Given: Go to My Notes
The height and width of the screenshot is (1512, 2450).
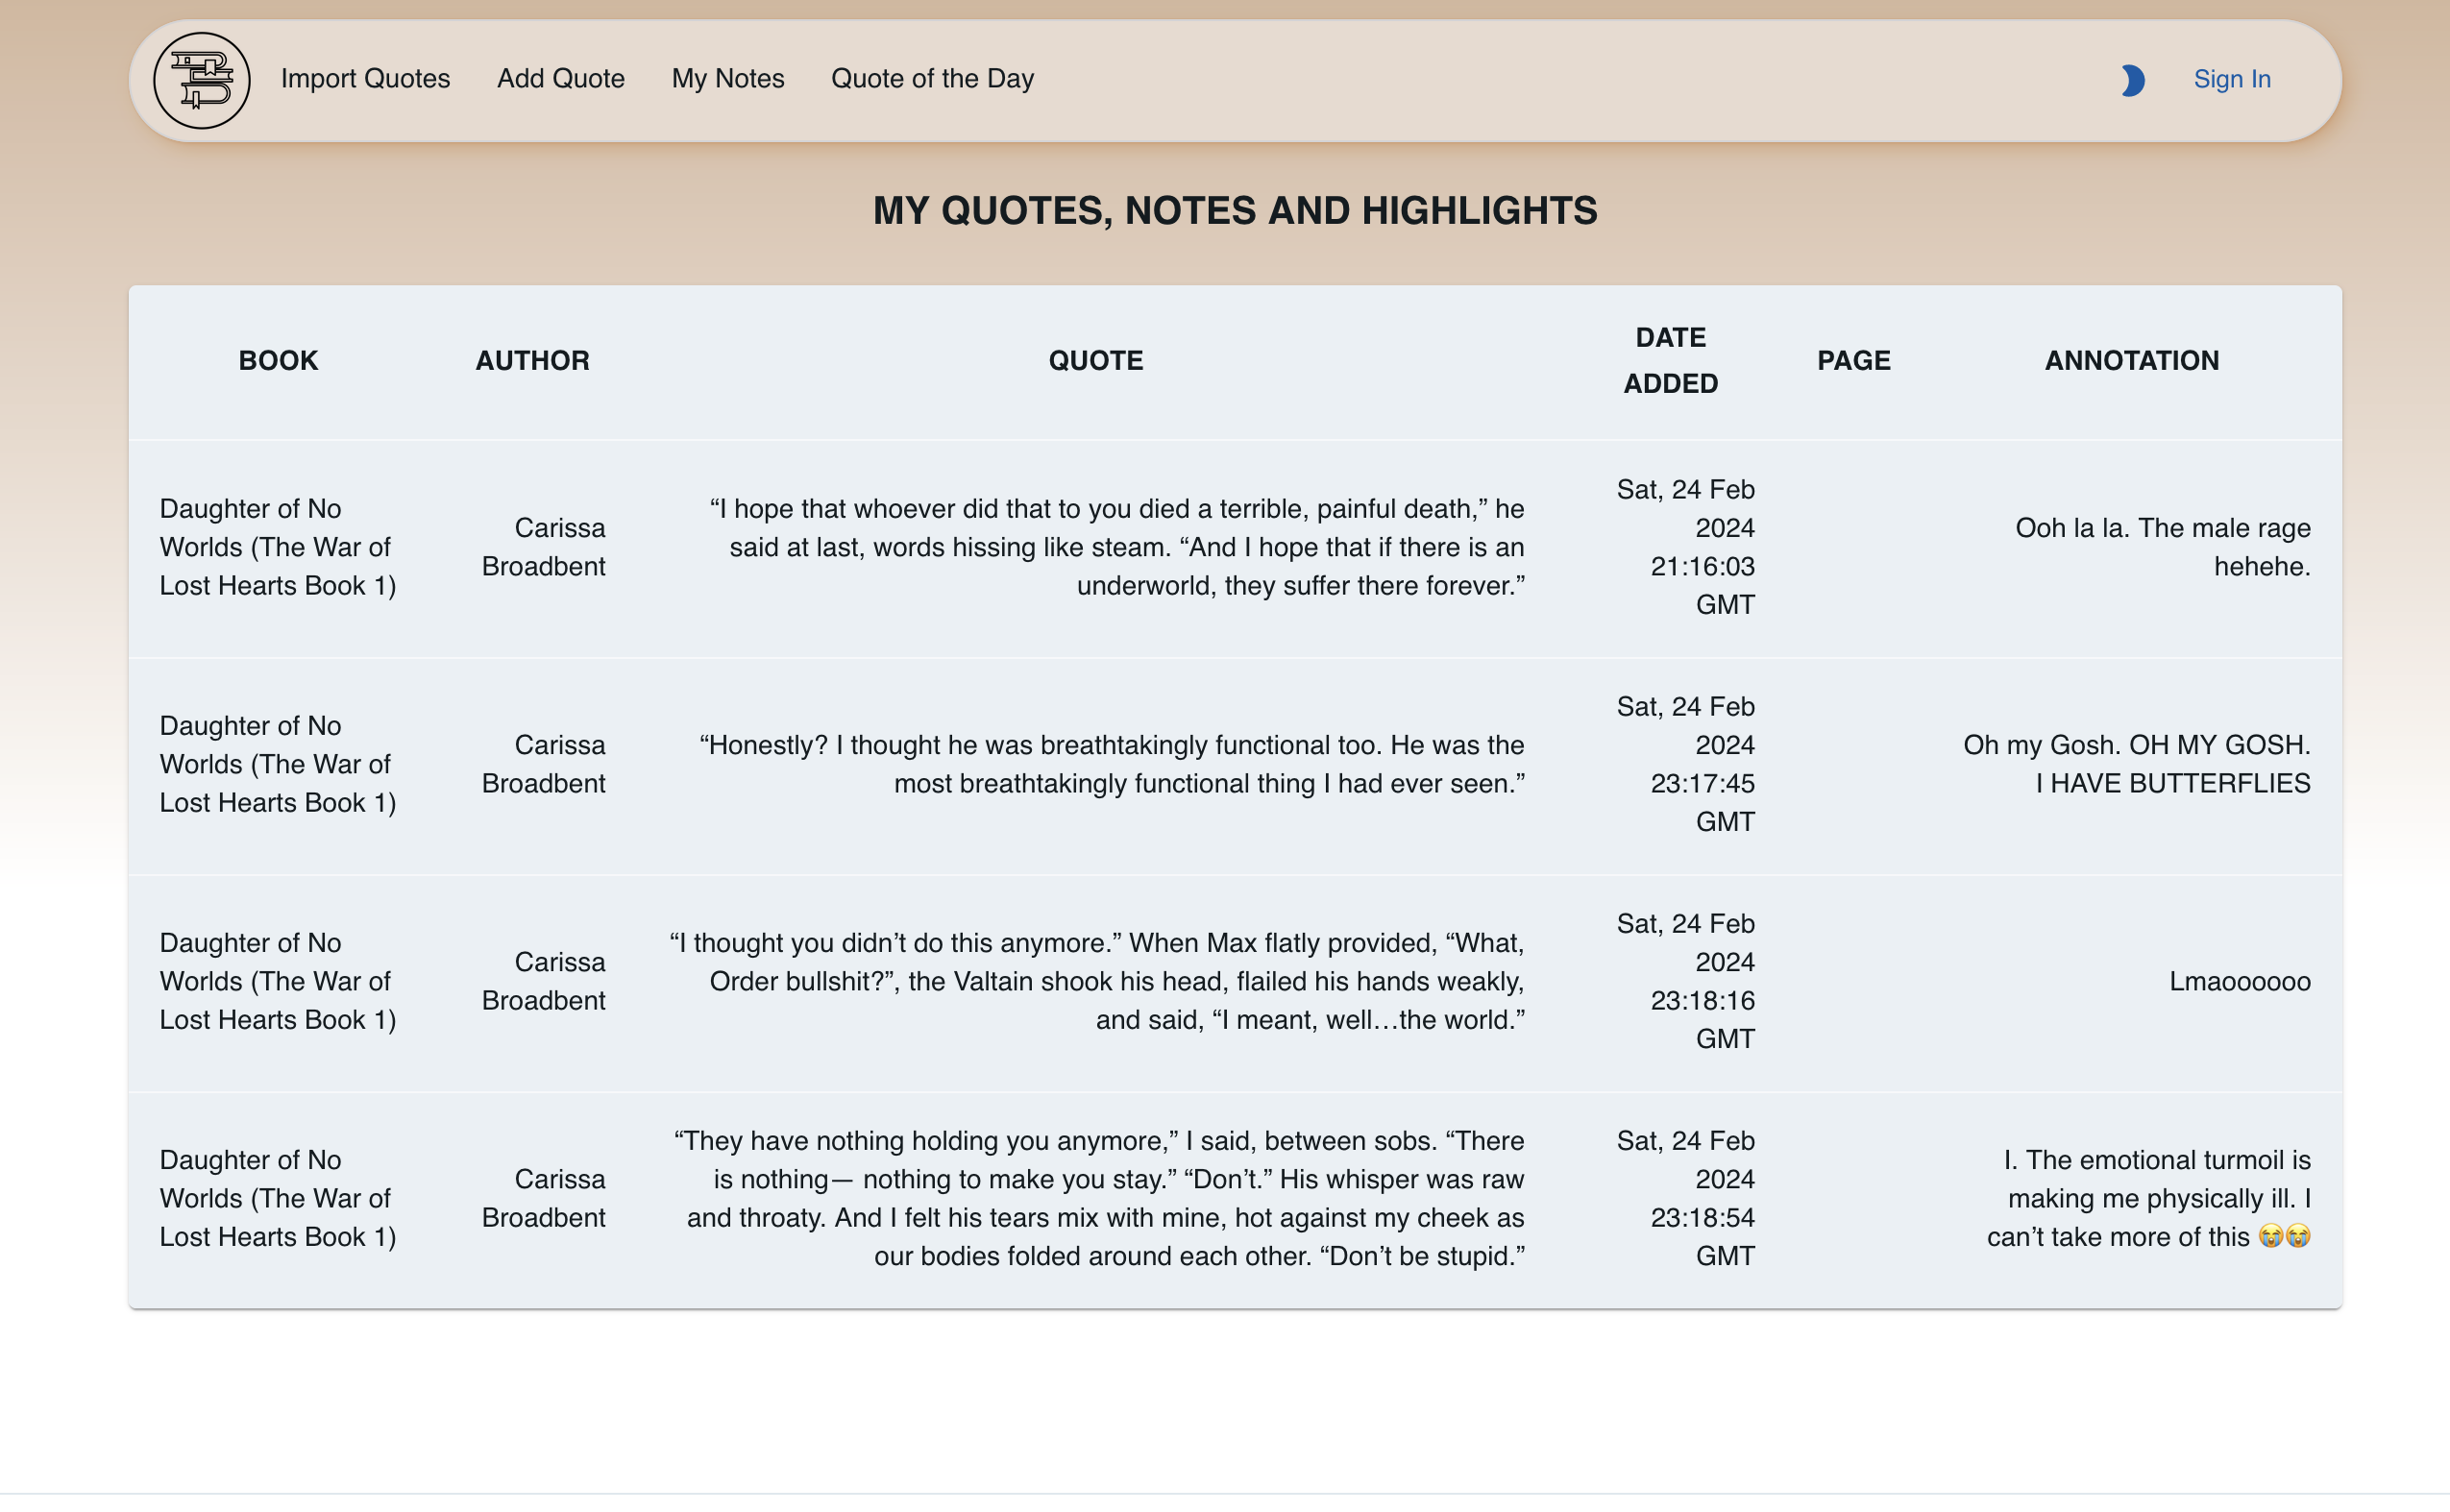Looking at the screenshot, I should [x=727, y=79].
